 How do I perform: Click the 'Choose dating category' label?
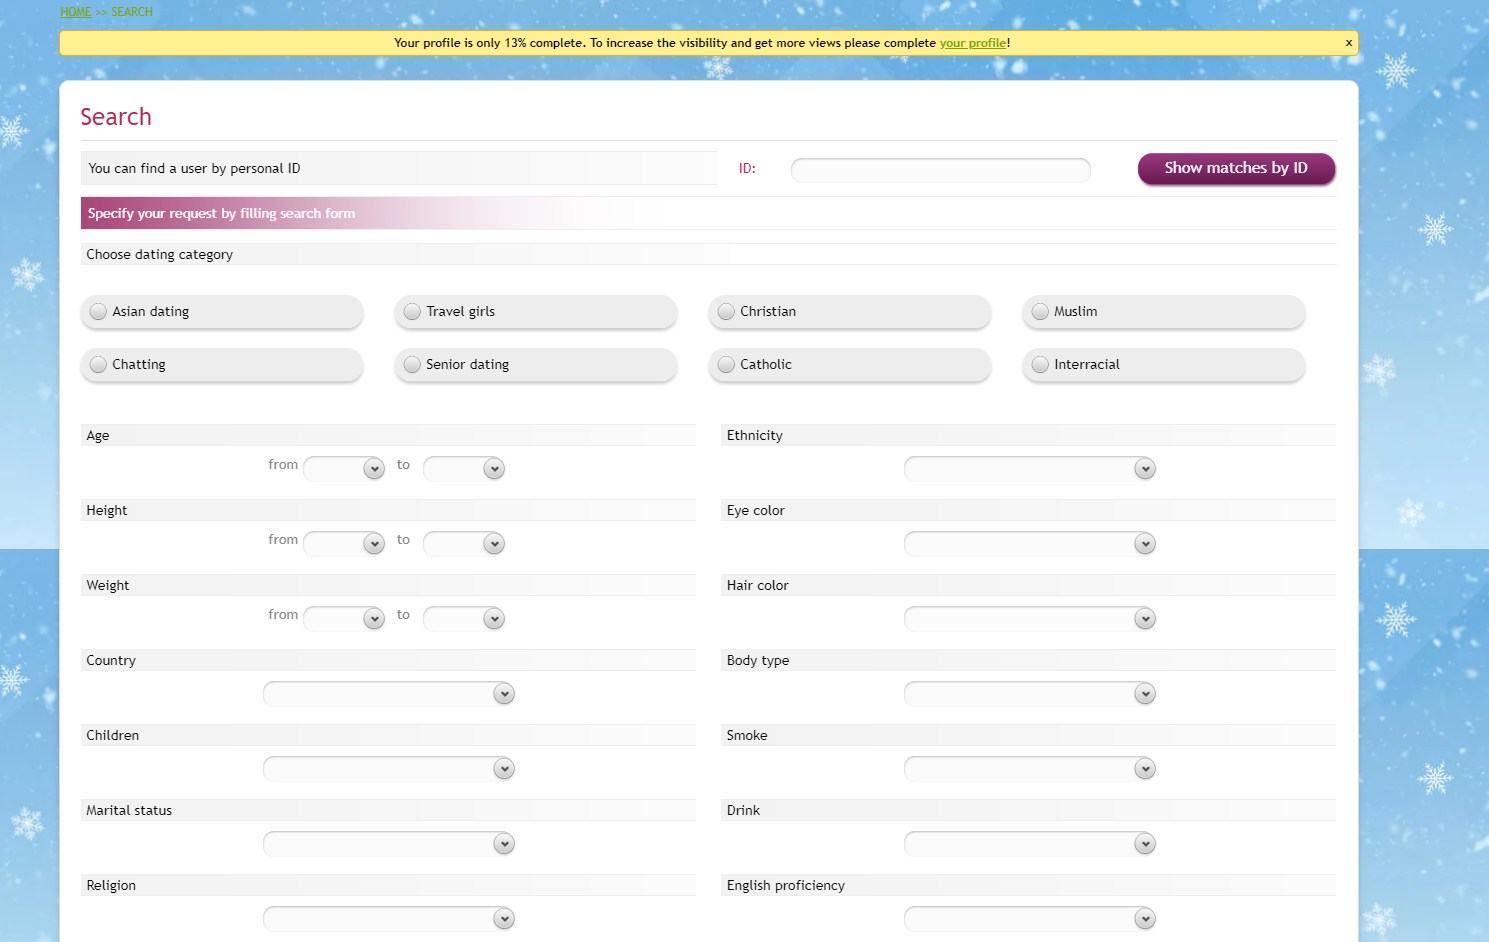coord(160,254)
